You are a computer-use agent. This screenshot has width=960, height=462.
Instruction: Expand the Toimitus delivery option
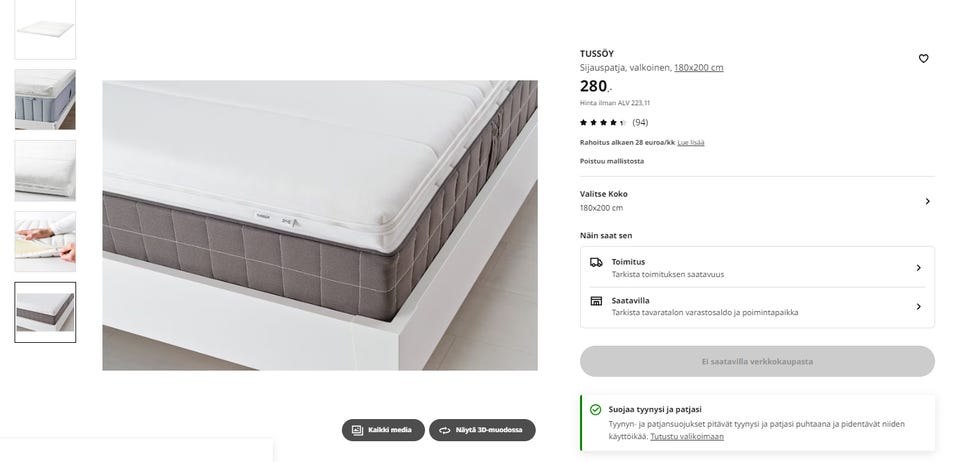(918, 268)
